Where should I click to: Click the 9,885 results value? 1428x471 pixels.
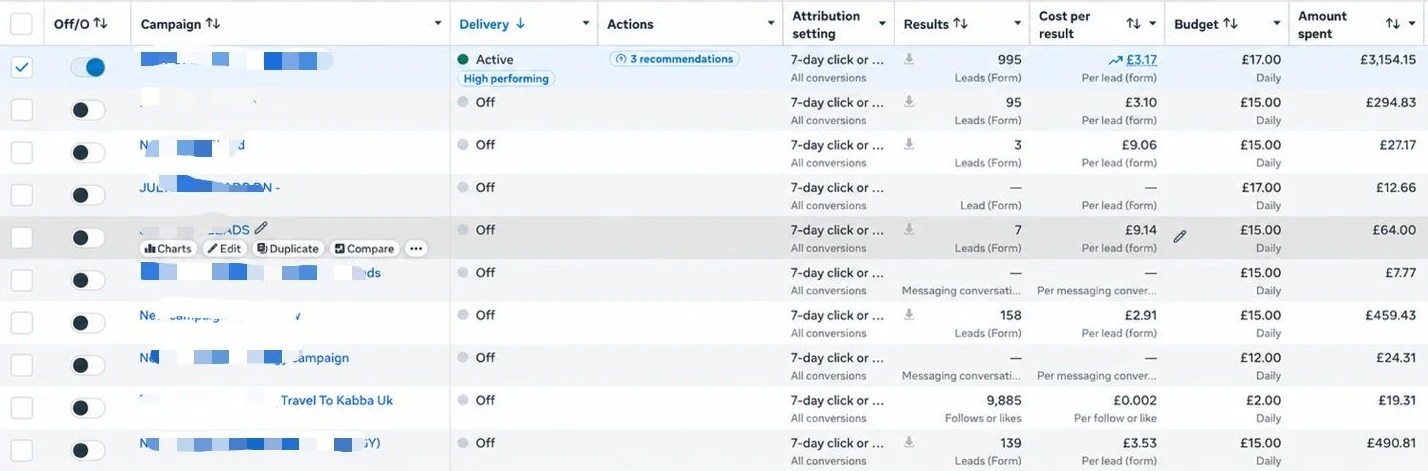[x=1004, y=400]
